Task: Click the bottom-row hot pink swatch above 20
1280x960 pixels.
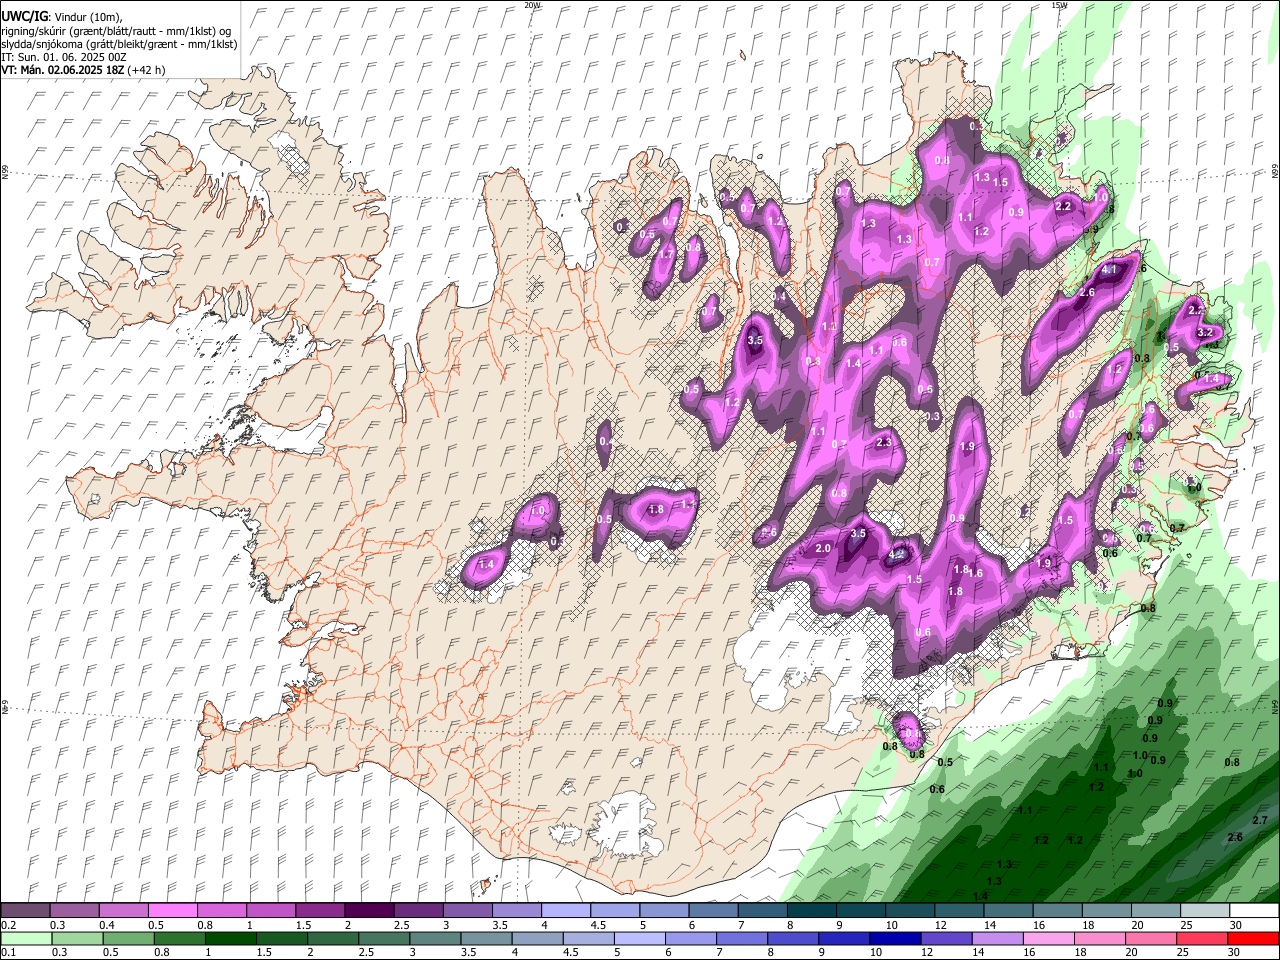Action: (1154, 938)
